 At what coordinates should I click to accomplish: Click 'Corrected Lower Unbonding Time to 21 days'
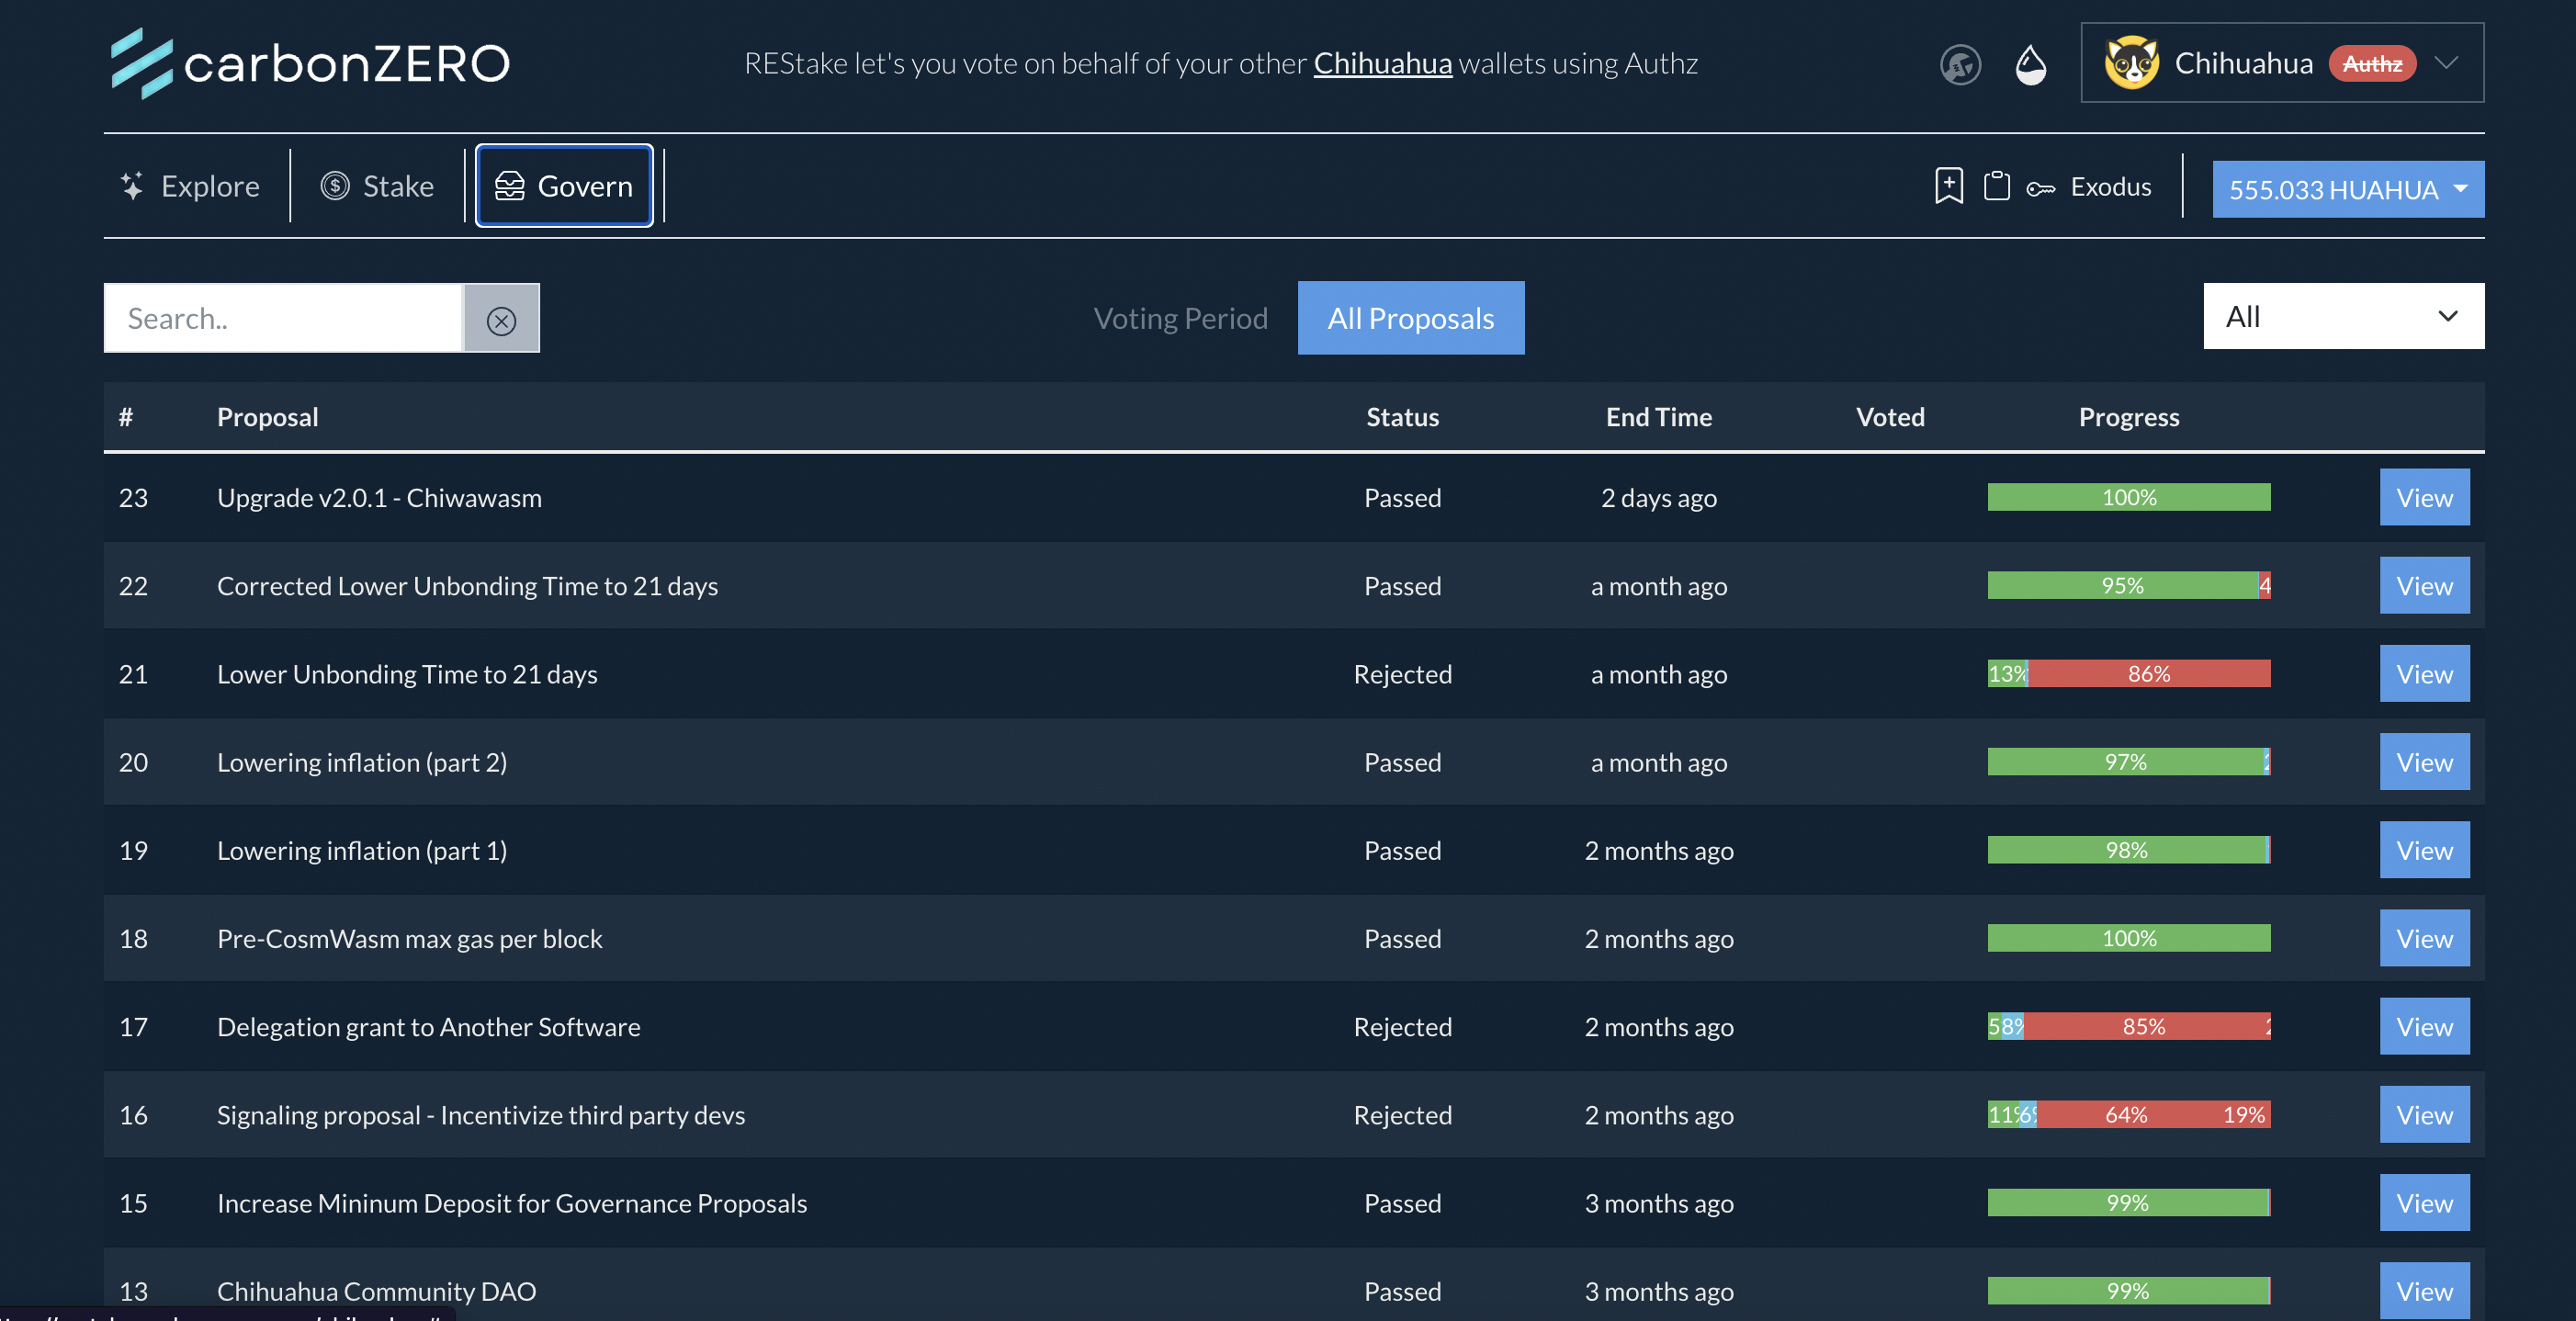click(x=467, y=586)
